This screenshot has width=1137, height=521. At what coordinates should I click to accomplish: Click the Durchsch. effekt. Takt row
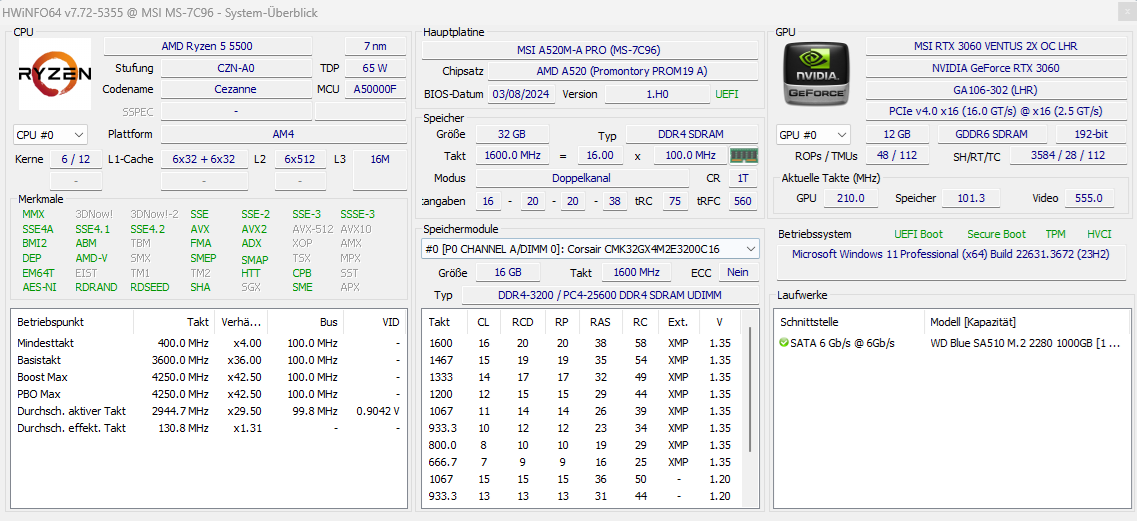tap(209, 428)
